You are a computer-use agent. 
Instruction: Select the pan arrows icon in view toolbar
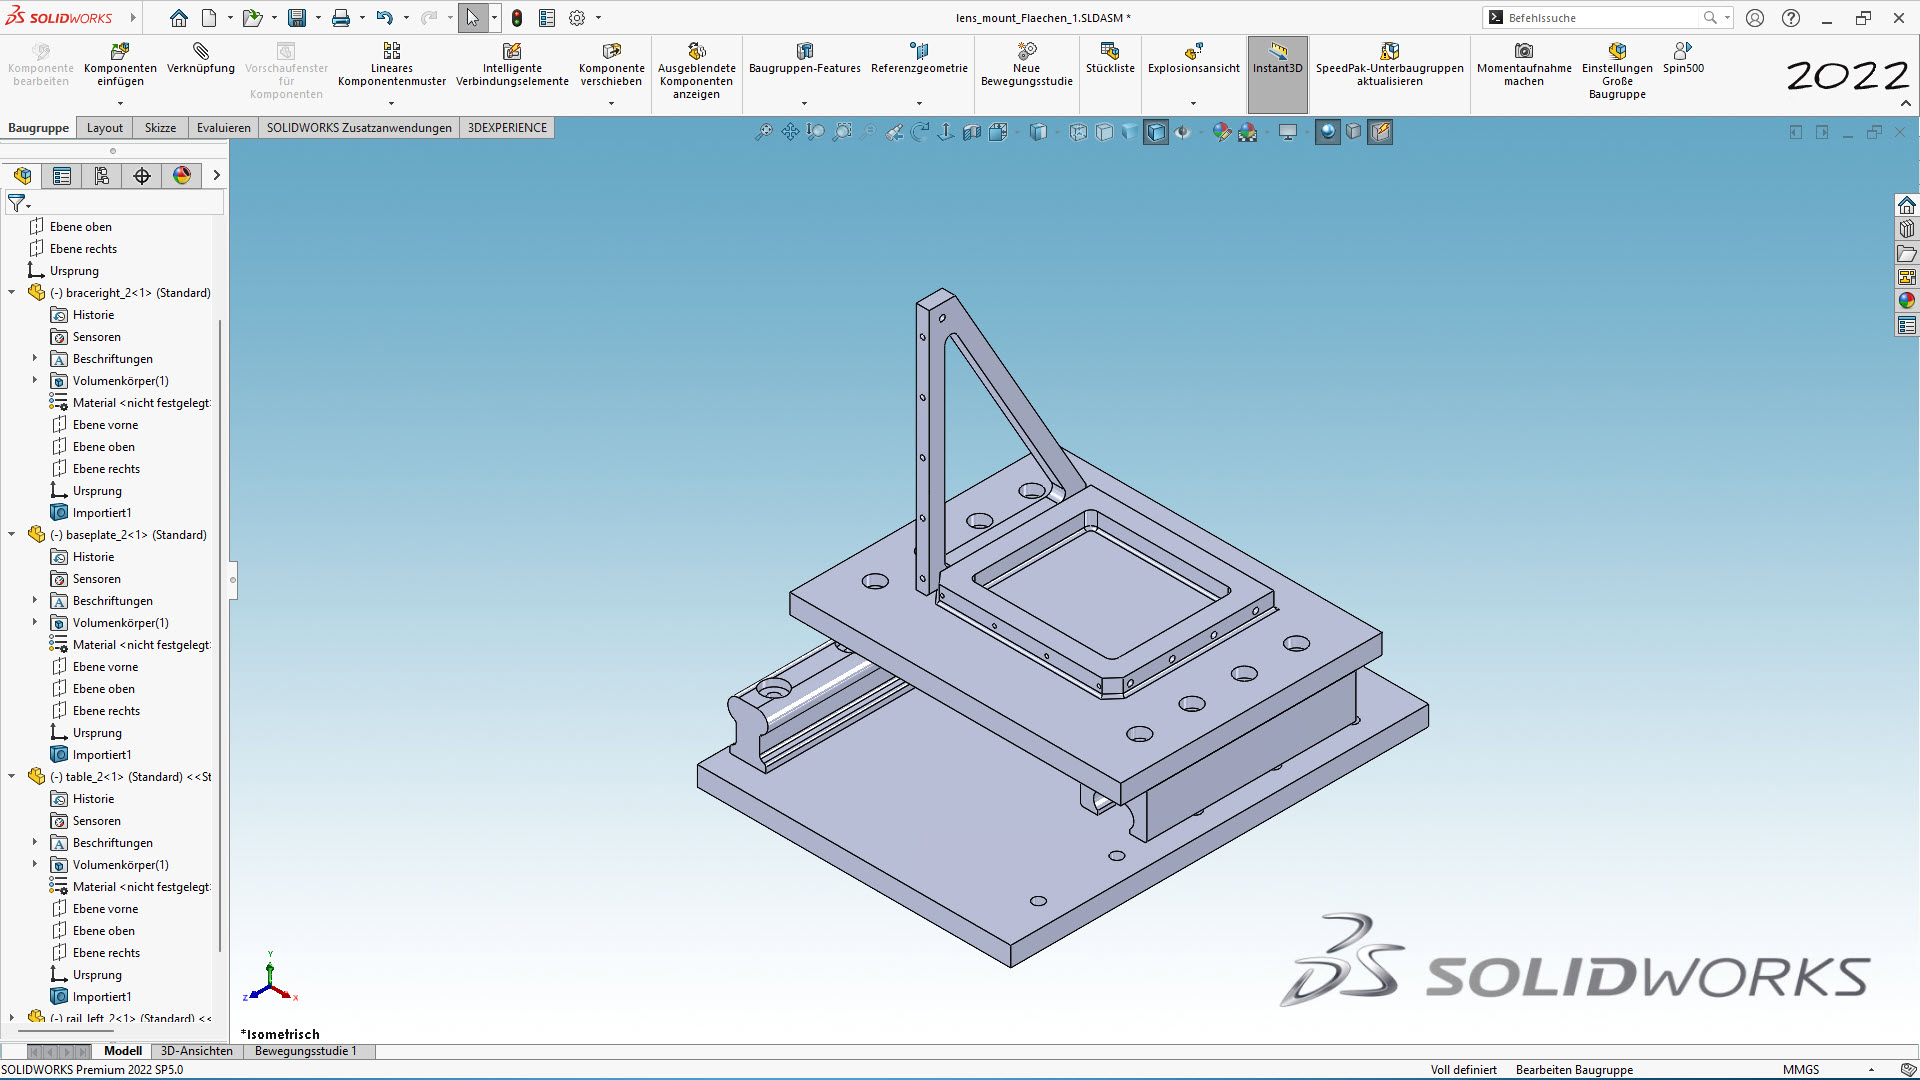(790, 132)
